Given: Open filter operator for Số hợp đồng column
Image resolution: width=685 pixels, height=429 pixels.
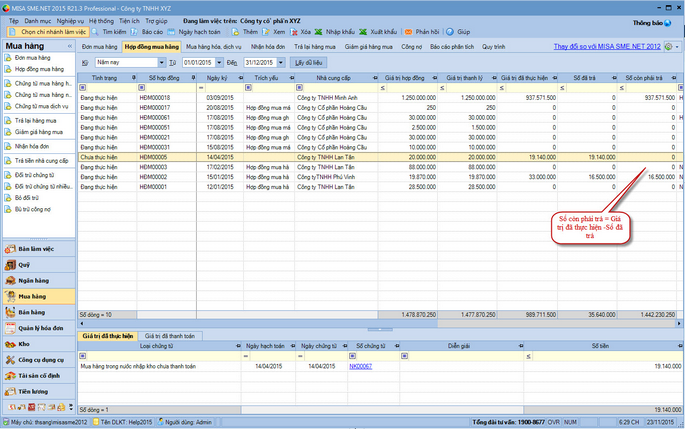Looking at the screenshot, I should tap(142, 88).
